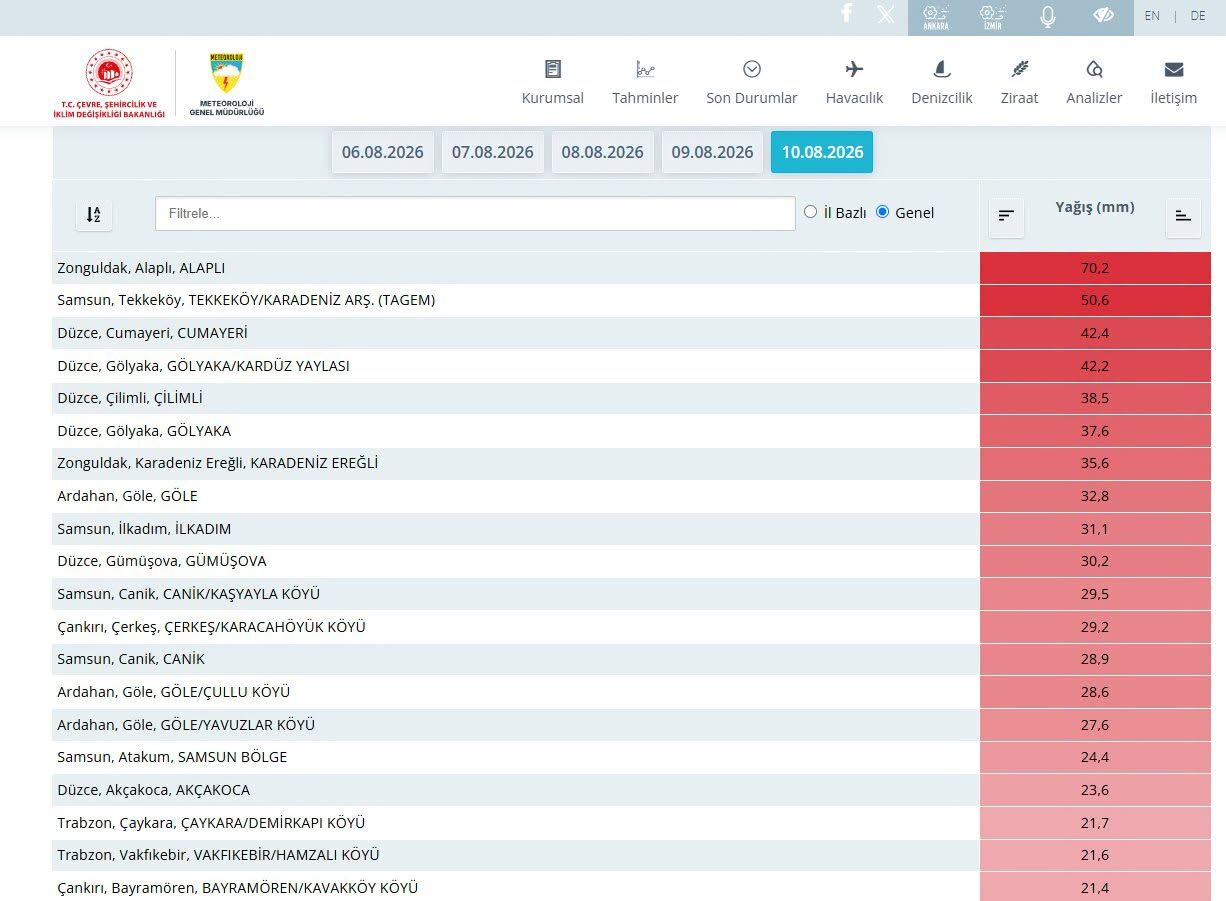Open the X (Twitter) social icon

pyautogui.click(x=886, y=14)
